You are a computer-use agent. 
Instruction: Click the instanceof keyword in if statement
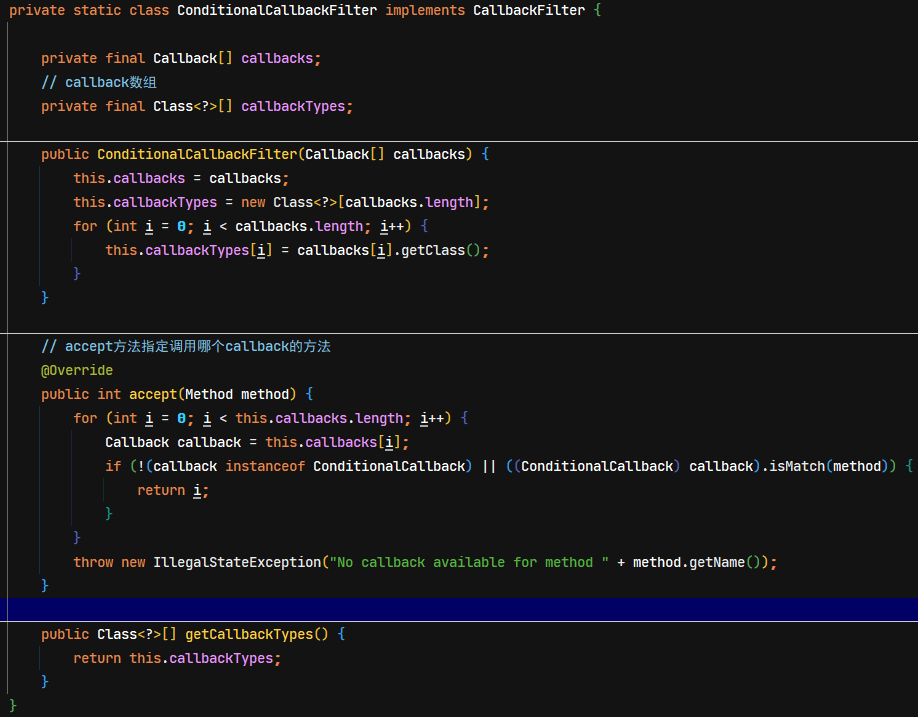tap(265, 466)
